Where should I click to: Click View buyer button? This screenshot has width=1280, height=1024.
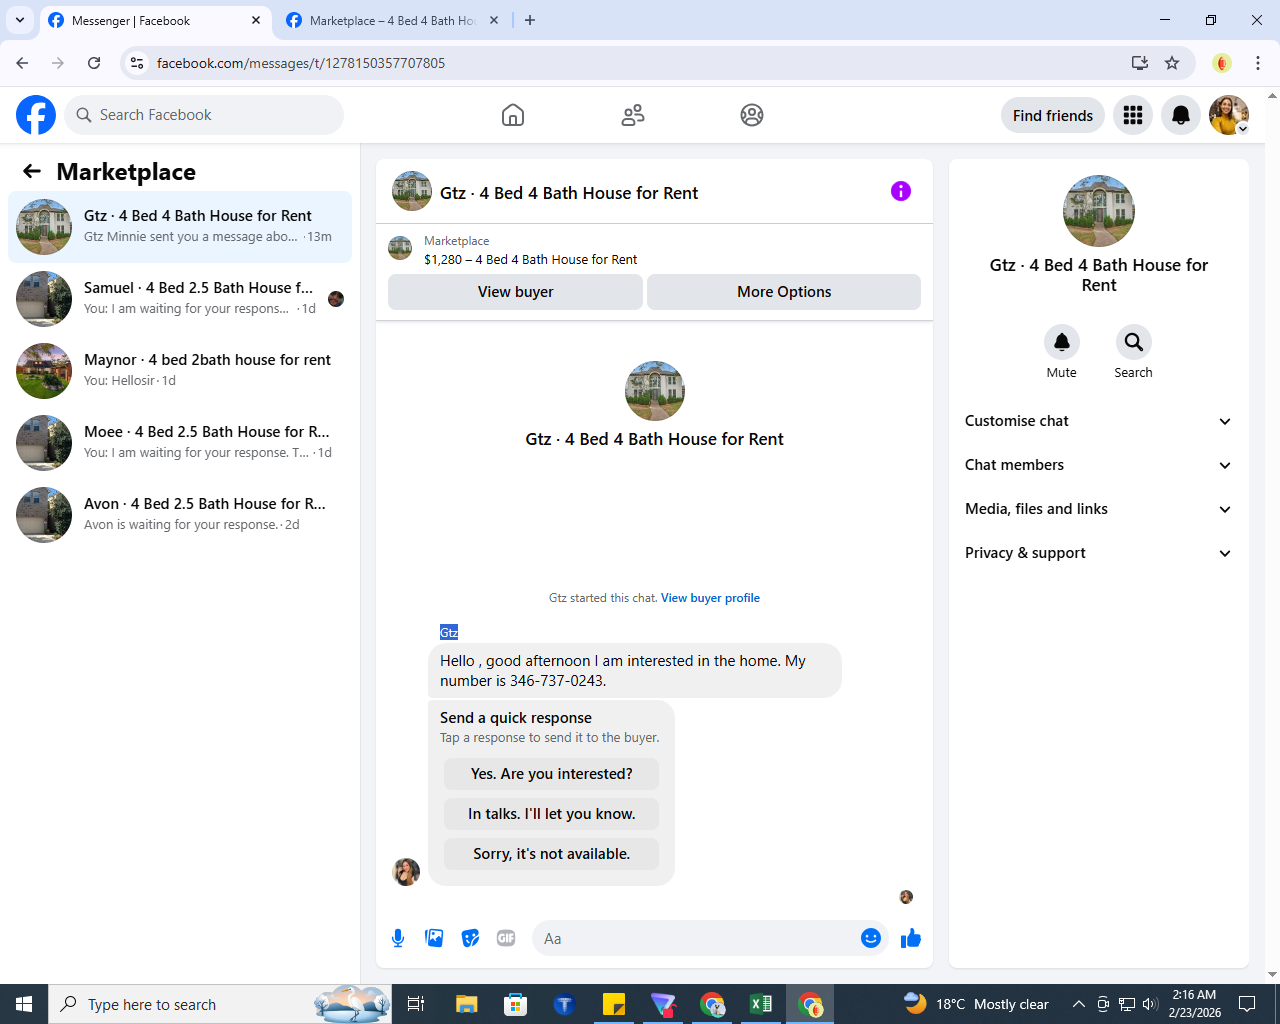click(515, 292)
